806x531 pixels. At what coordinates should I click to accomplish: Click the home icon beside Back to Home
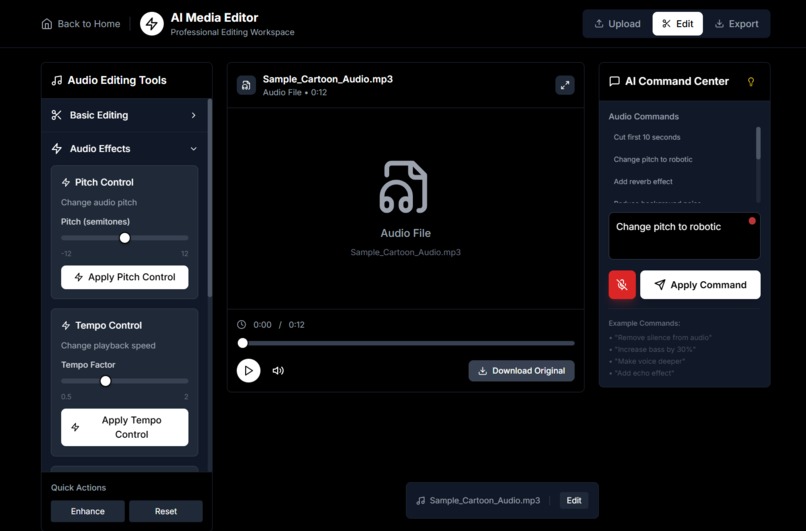[47, 24]
